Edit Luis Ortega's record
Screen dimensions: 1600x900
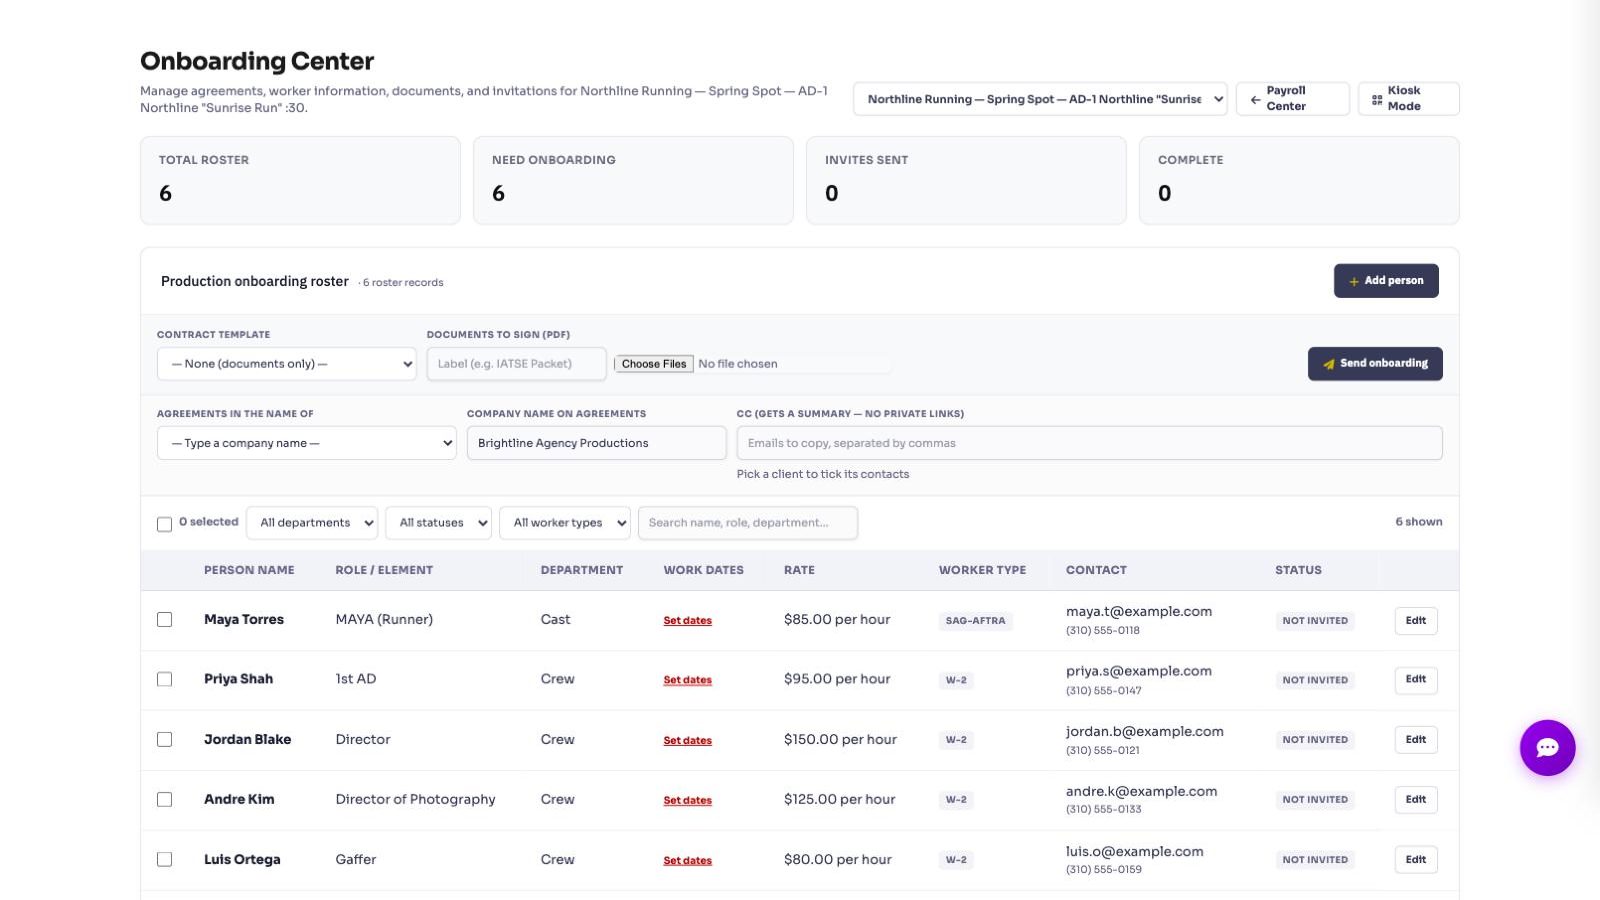point(1416,860)
